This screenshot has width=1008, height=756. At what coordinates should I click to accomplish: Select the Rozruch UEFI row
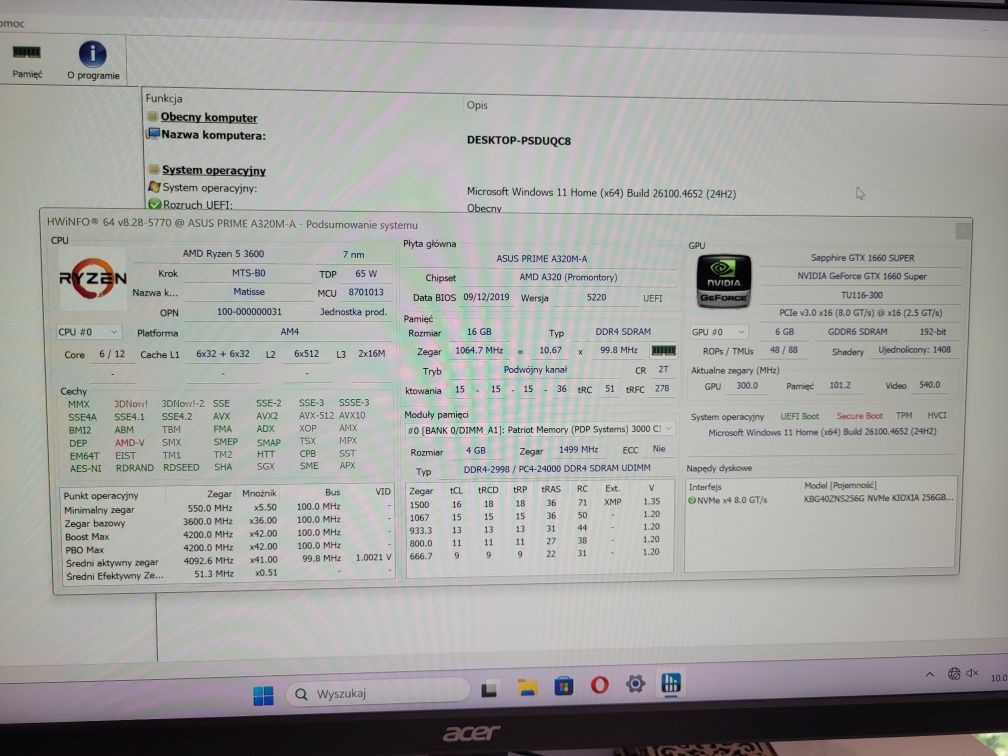coord(198,205)
